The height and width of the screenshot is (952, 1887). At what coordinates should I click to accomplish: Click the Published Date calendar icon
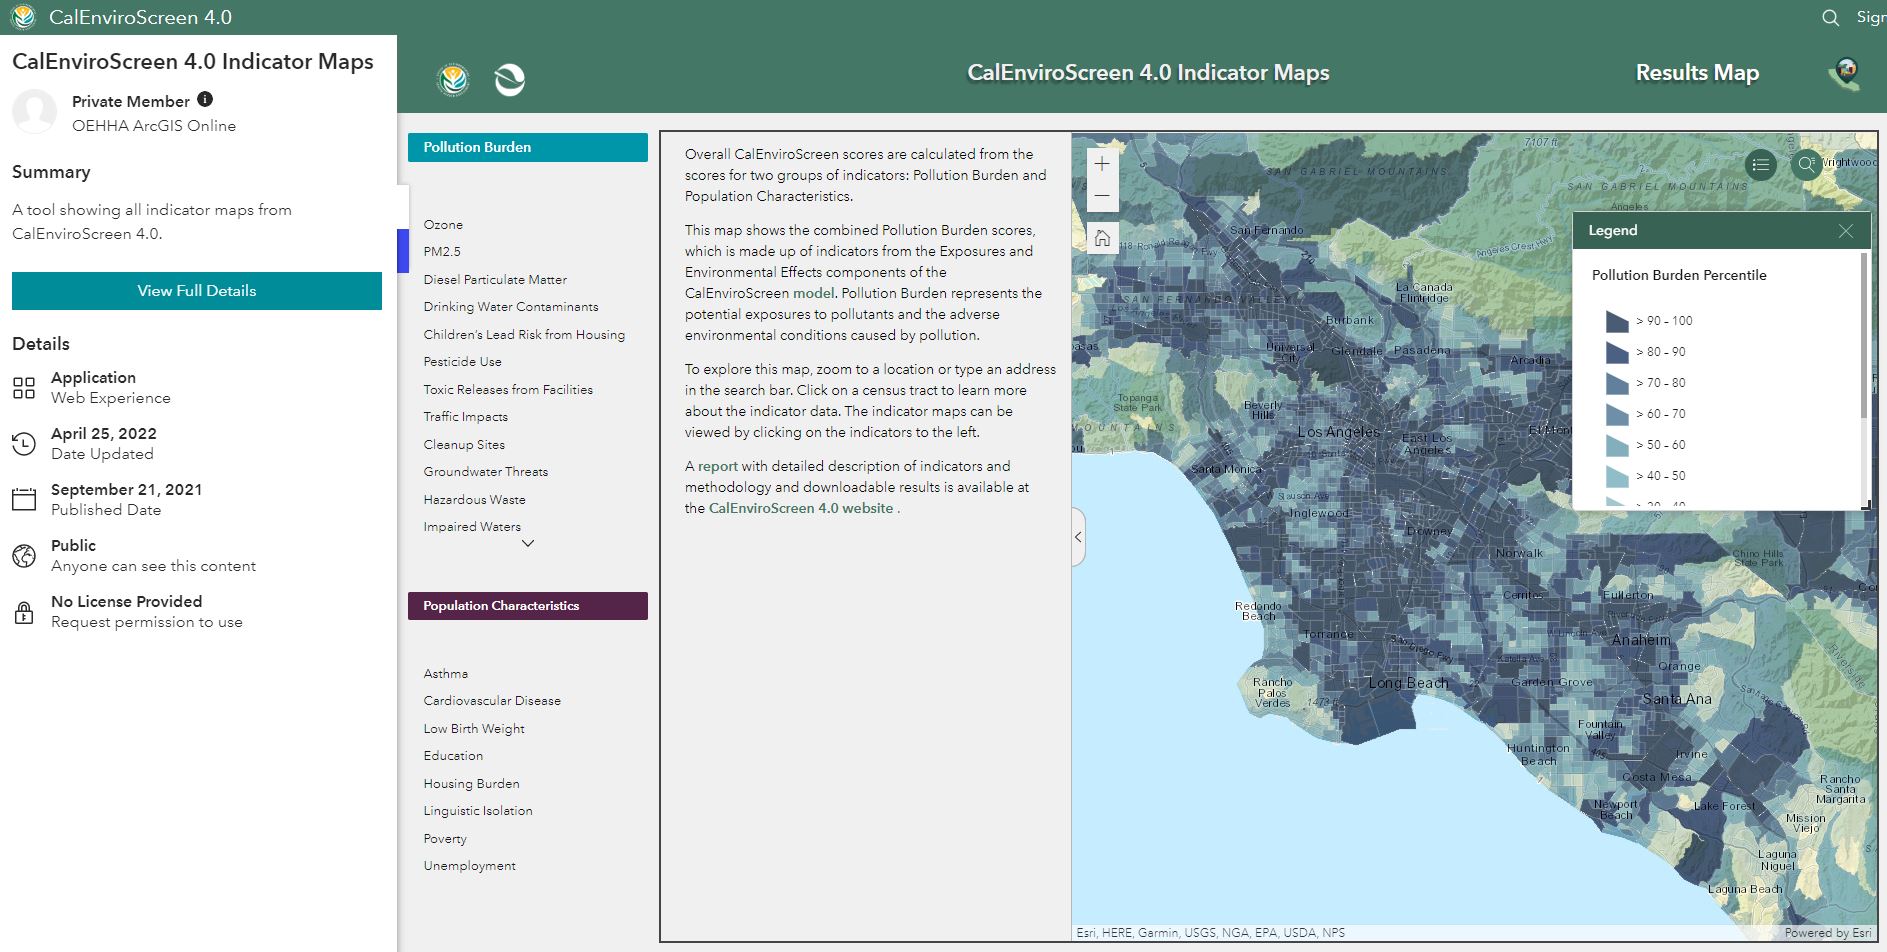pyautogui.click(x=24, y=499)
